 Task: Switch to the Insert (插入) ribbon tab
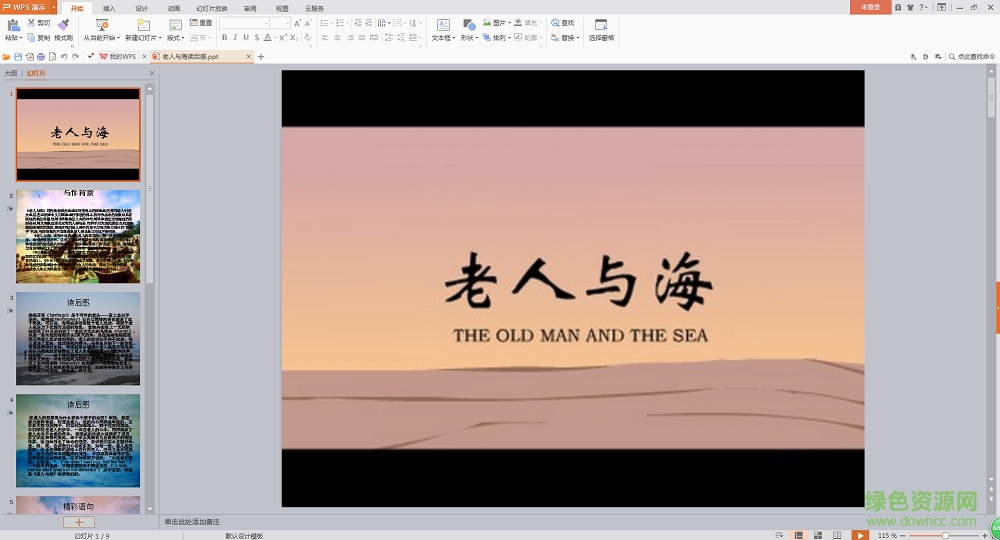pos(109,8)
